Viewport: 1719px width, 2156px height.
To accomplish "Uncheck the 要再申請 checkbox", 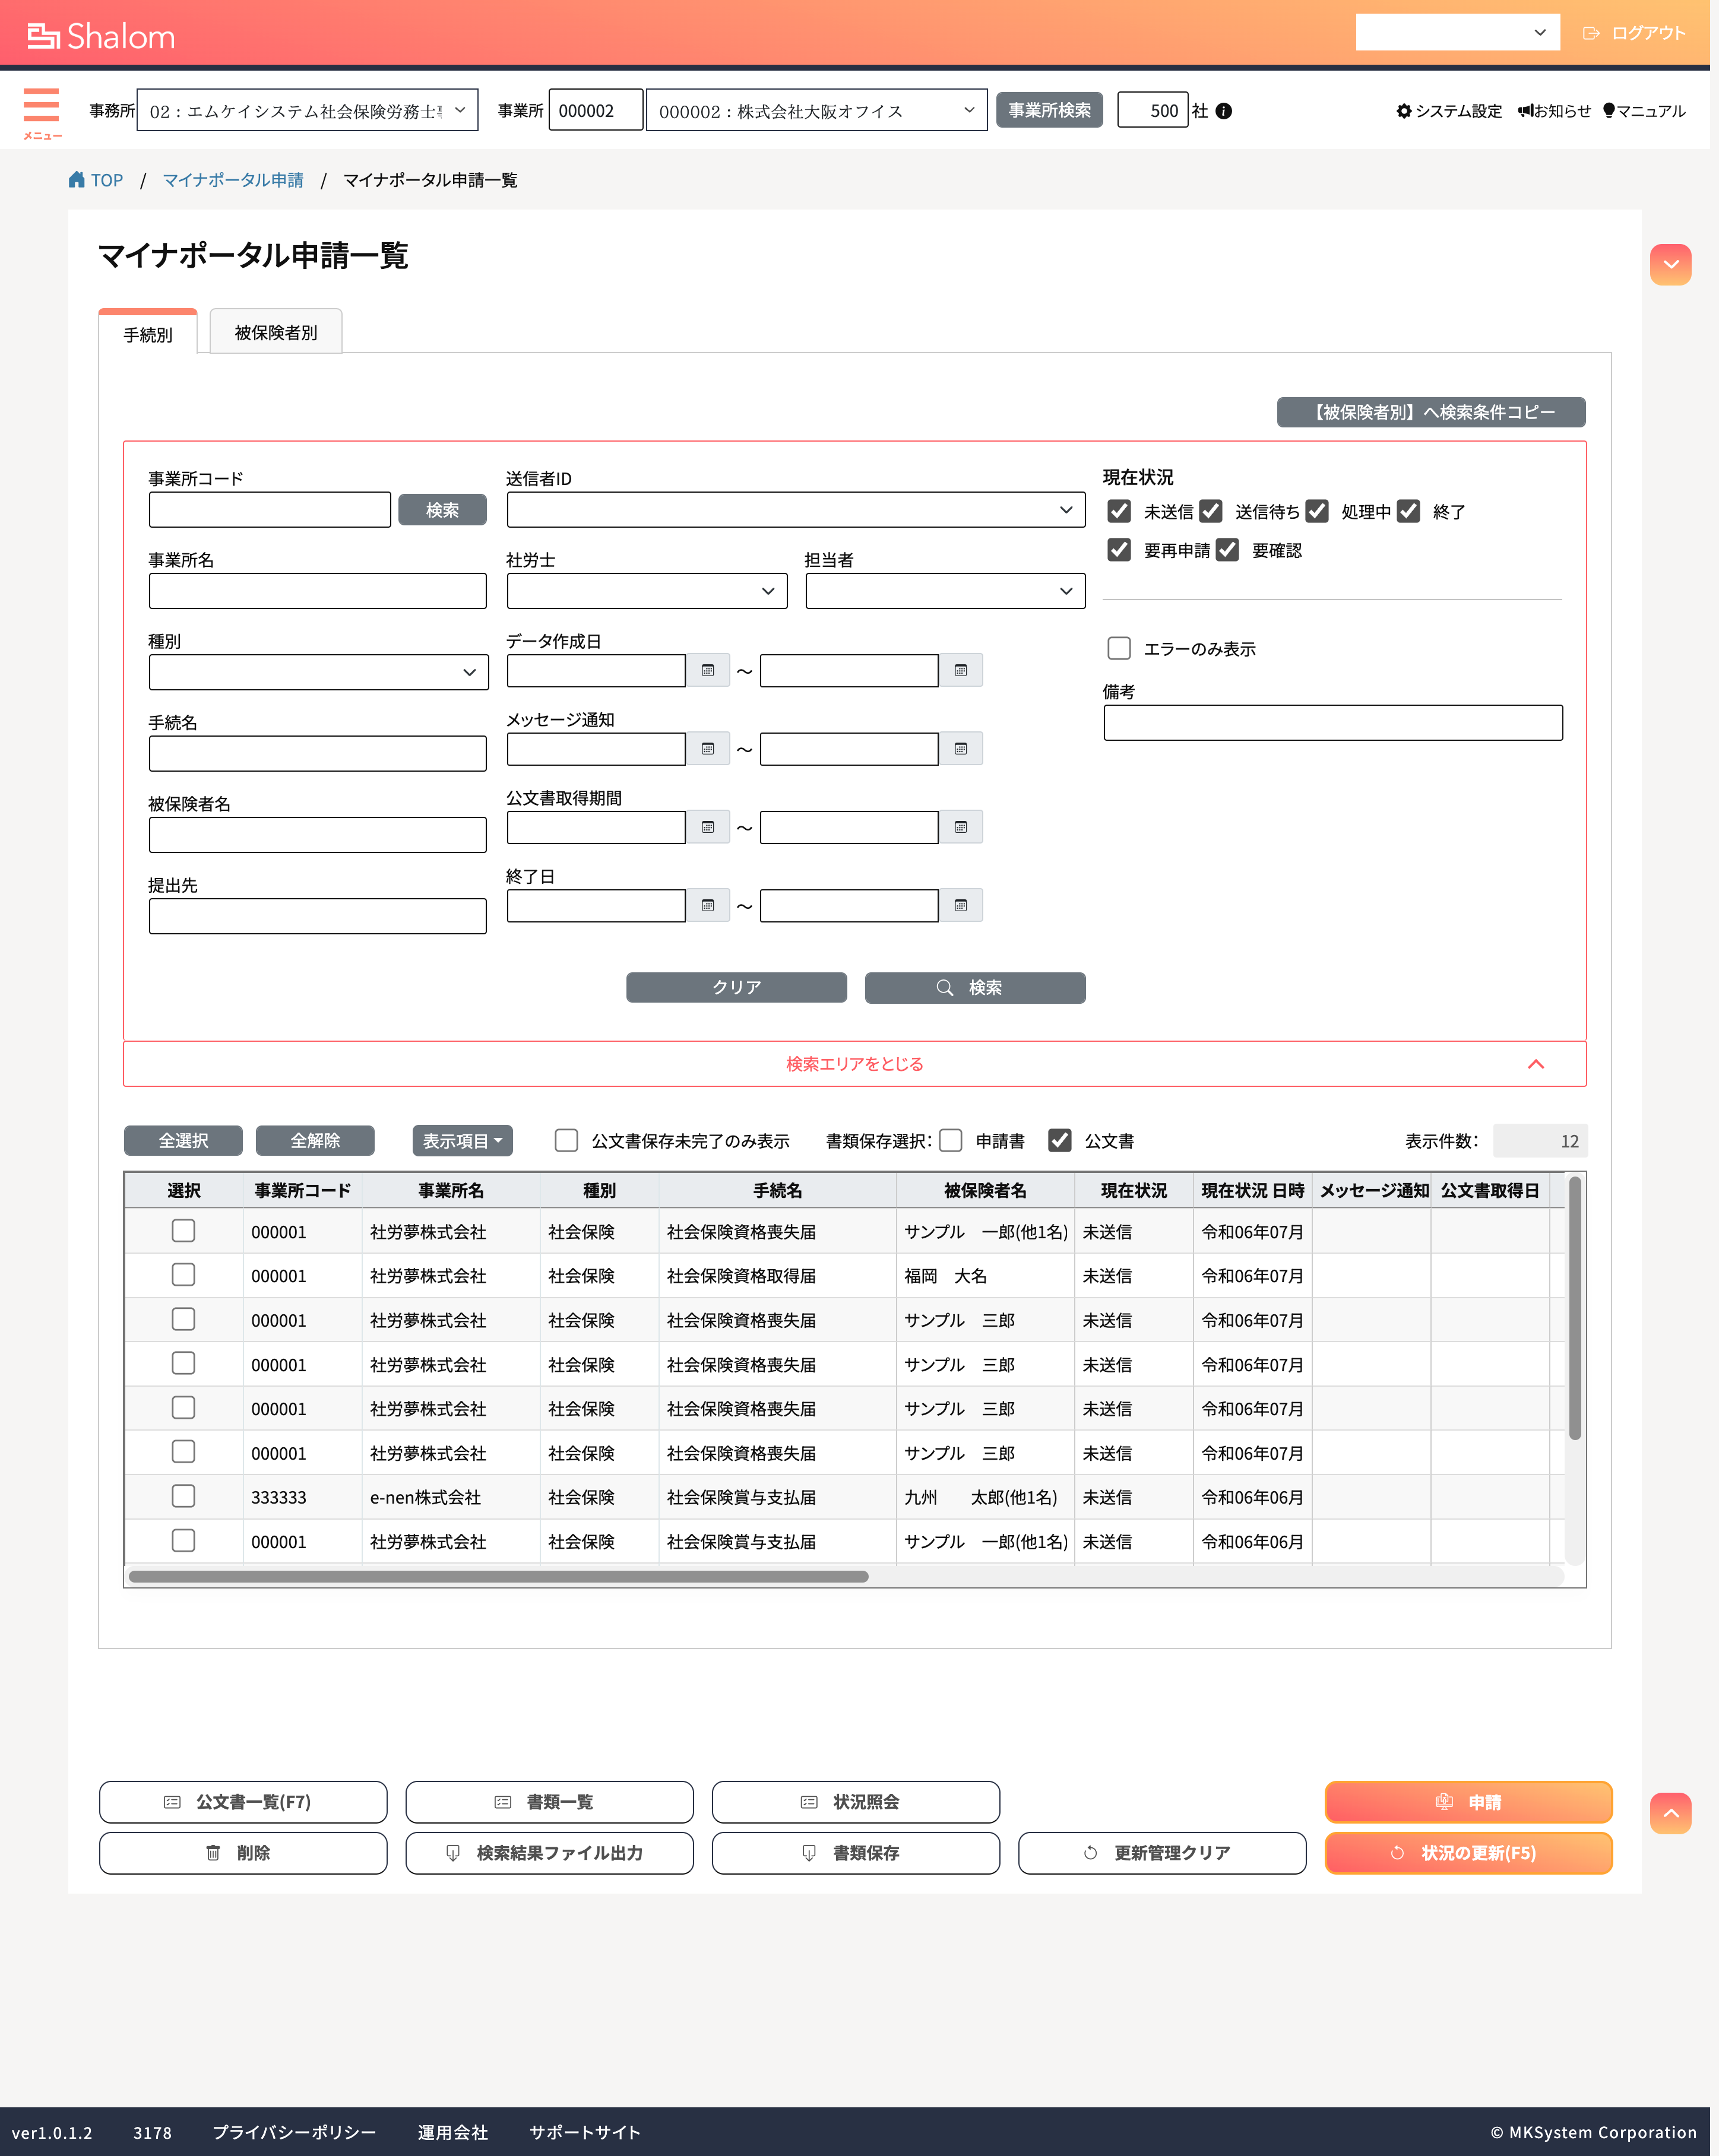I will click(x=1119, y=550).
